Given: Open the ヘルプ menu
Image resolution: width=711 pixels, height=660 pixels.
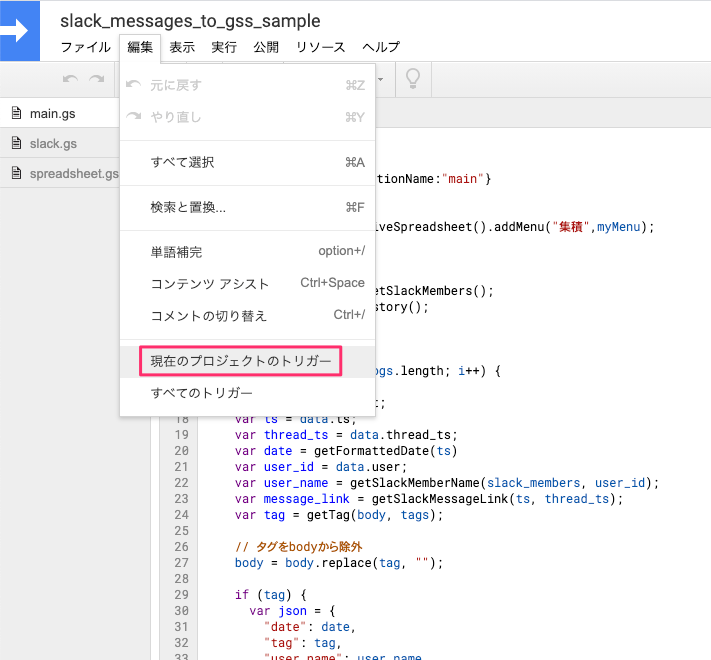Looking at the screenshot, I should 381,47.
